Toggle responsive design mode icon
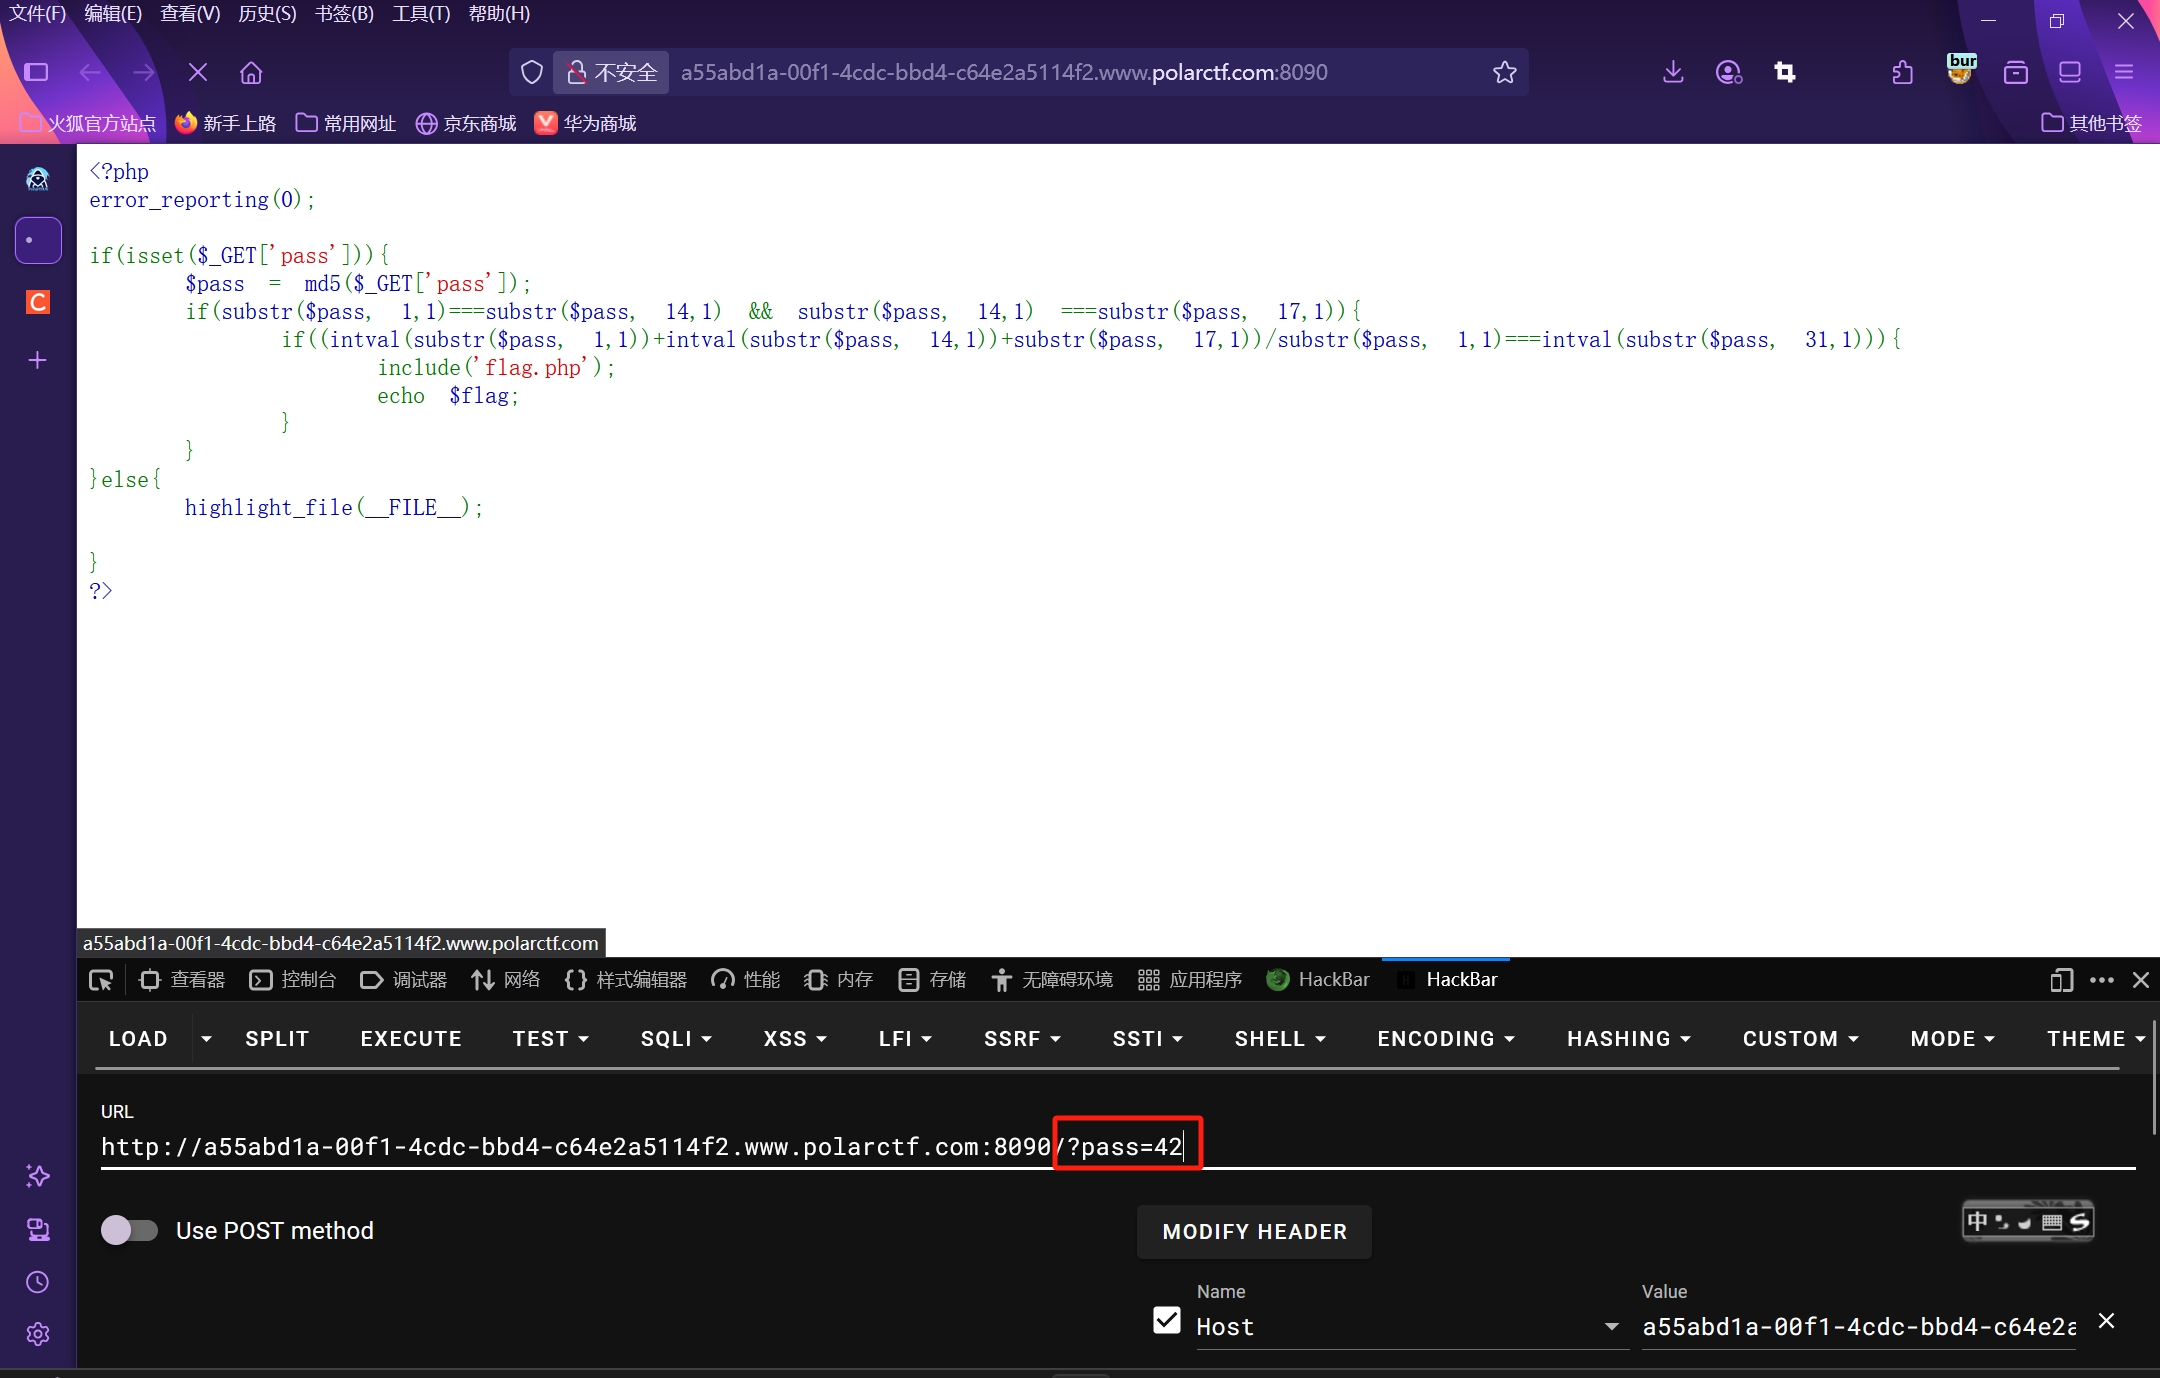2160x1378 pixels. (x=2061, y=980)
